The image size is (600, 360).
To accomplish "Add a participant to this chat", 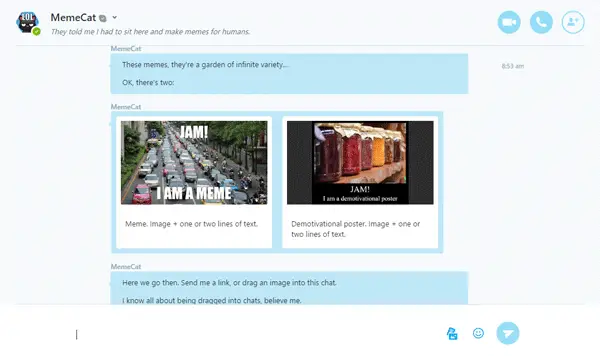I will [573, 22].
